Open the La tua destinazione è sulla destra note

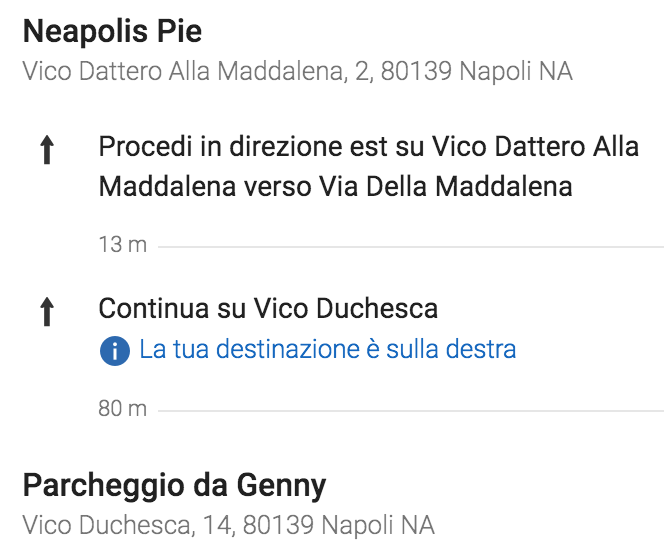pos(308,350)
